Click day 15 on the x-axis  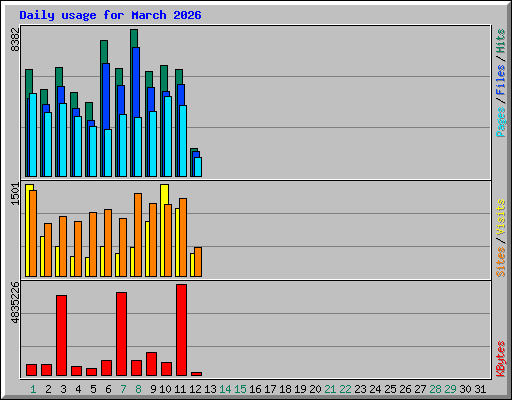(240, 389)
